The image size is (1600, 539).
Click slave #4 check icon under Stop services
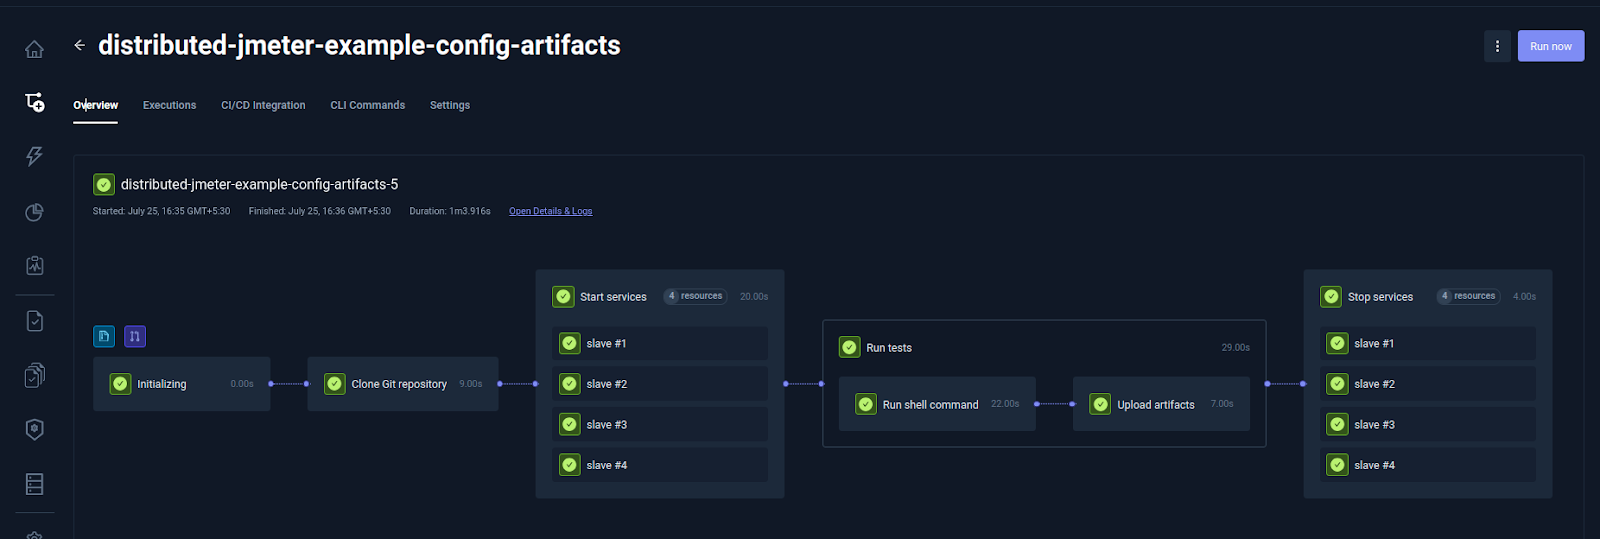tap(1337, 465)
